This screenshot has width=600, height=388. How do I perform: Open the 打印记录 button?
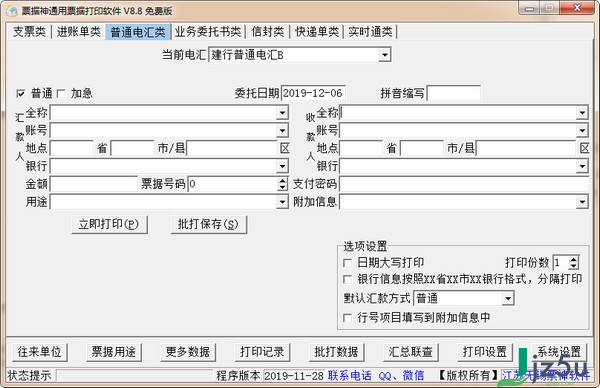tap(262, 352)
